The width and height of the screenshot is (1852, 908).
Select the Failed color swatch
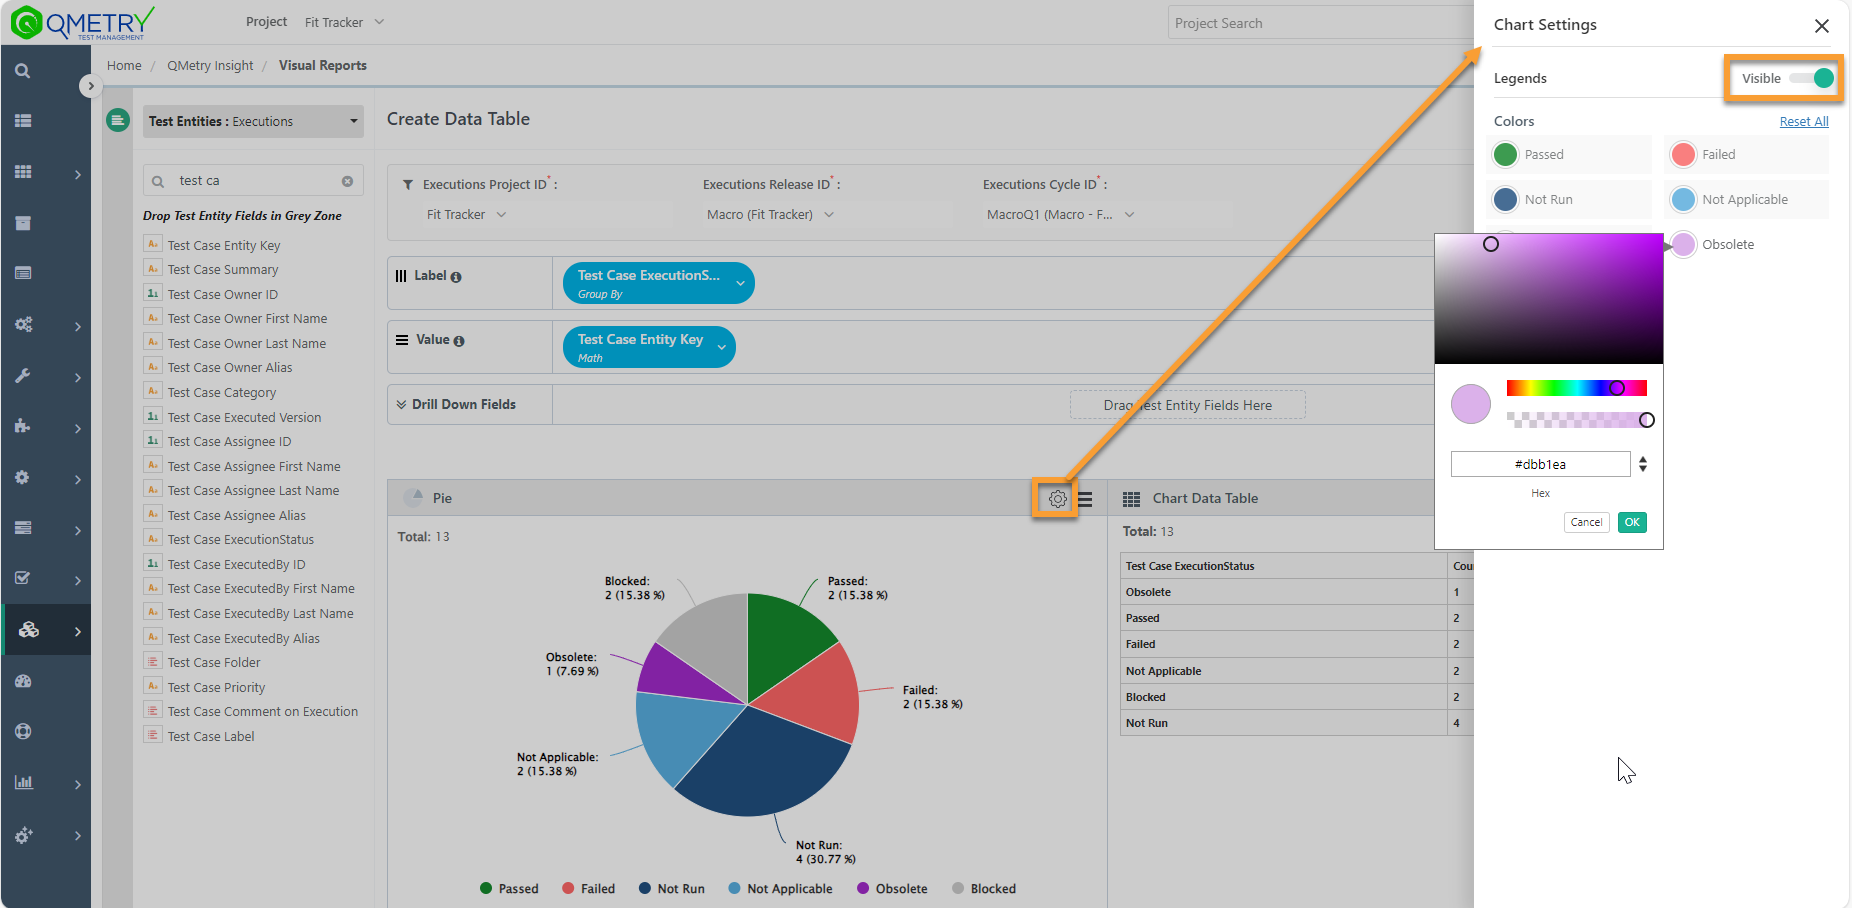click(1684, 155)
